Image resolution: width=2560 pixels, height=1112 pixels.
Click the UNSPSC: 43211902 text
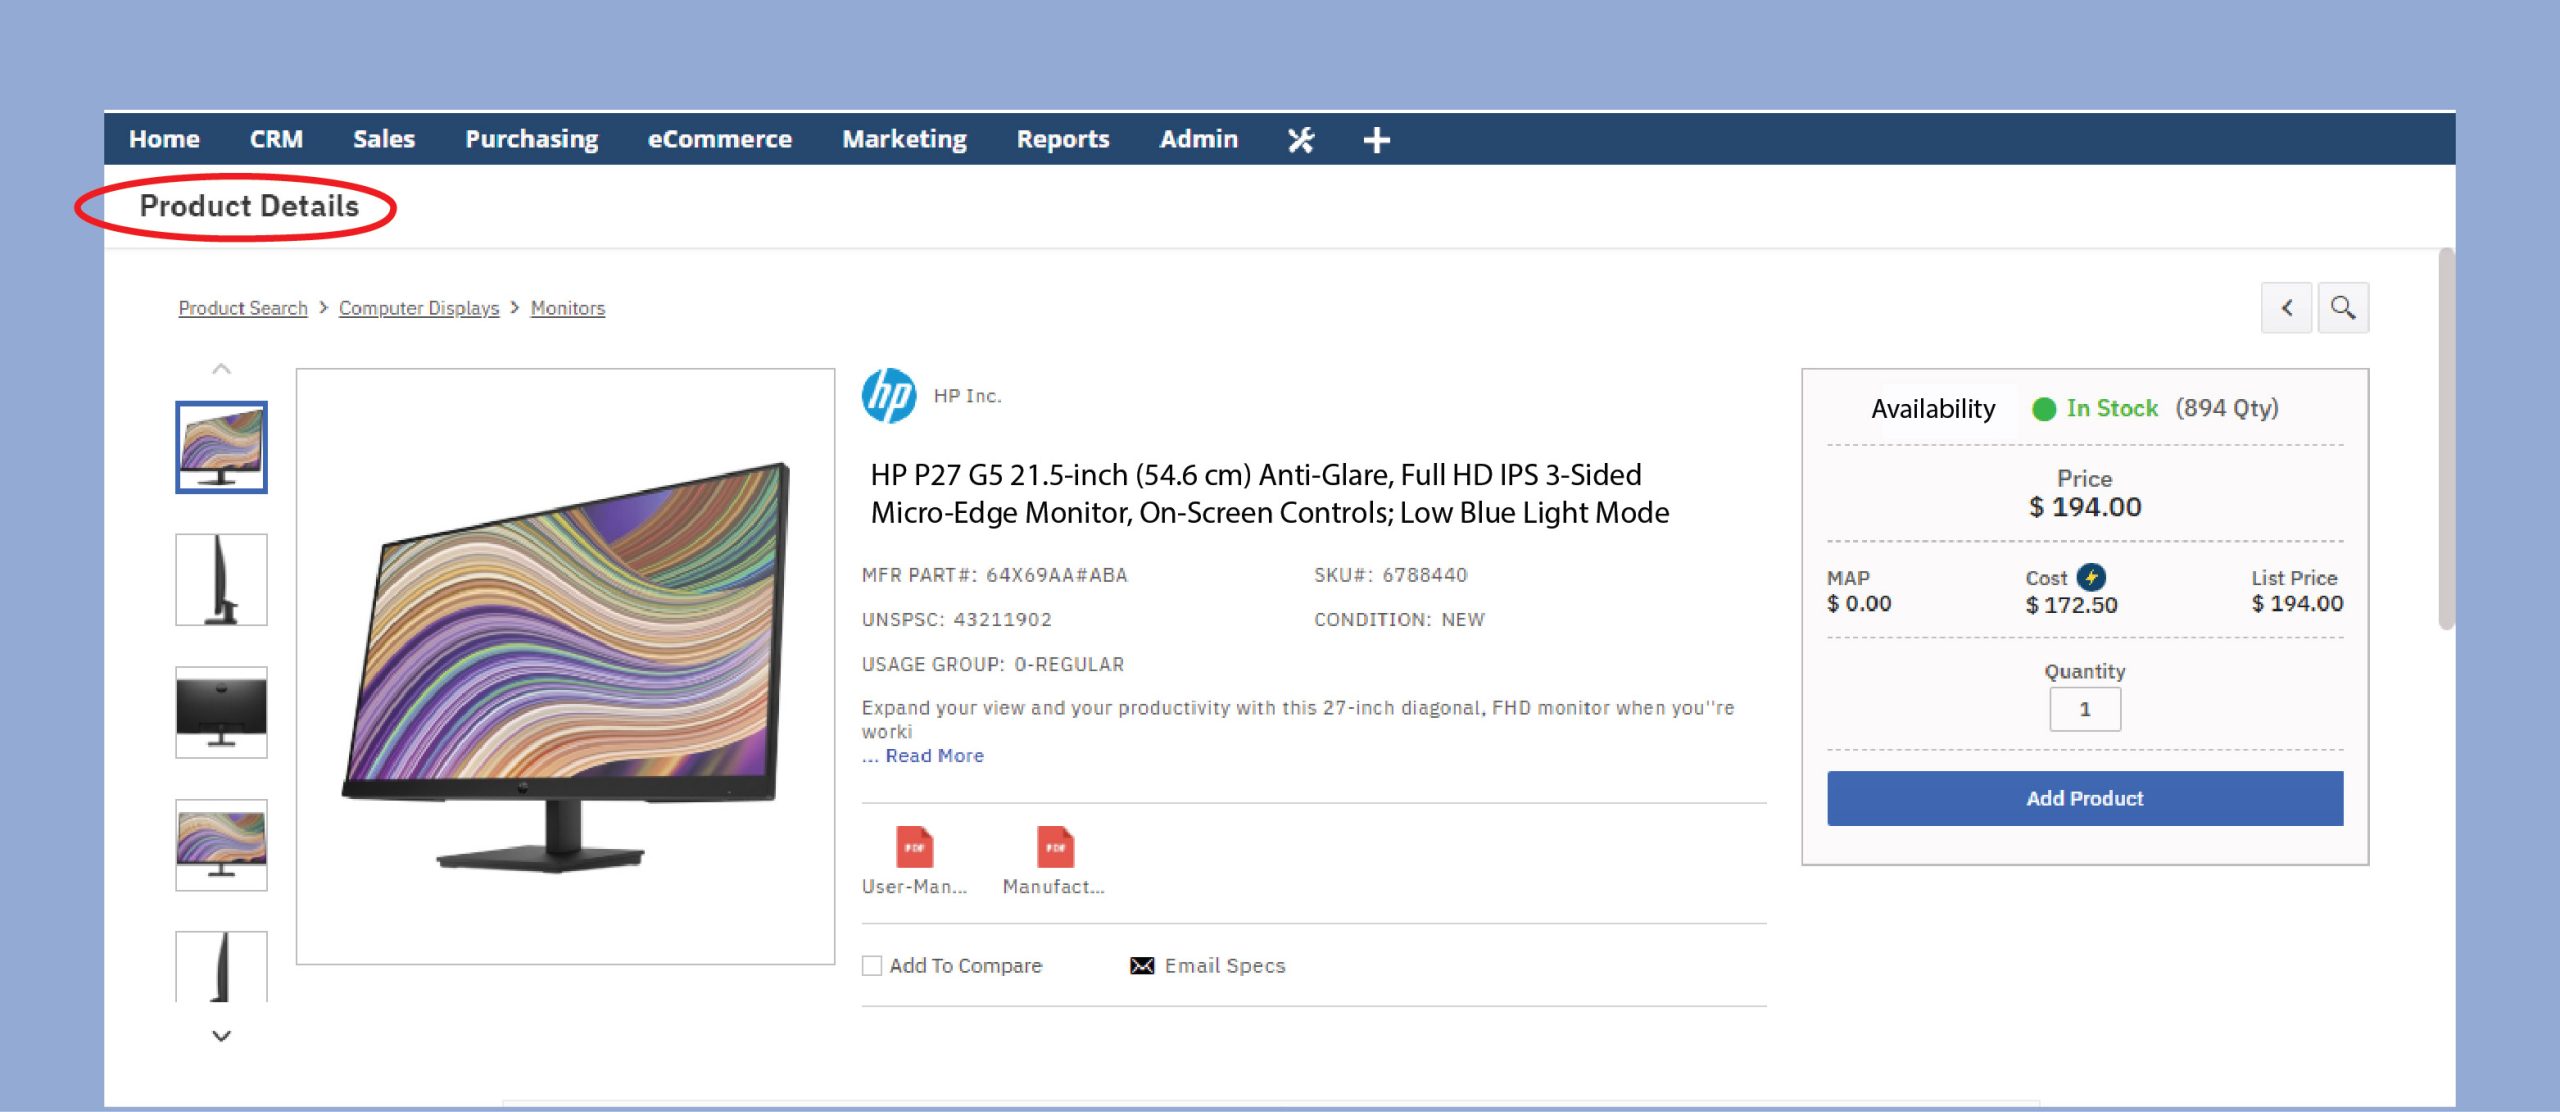(x=956, y=619)
